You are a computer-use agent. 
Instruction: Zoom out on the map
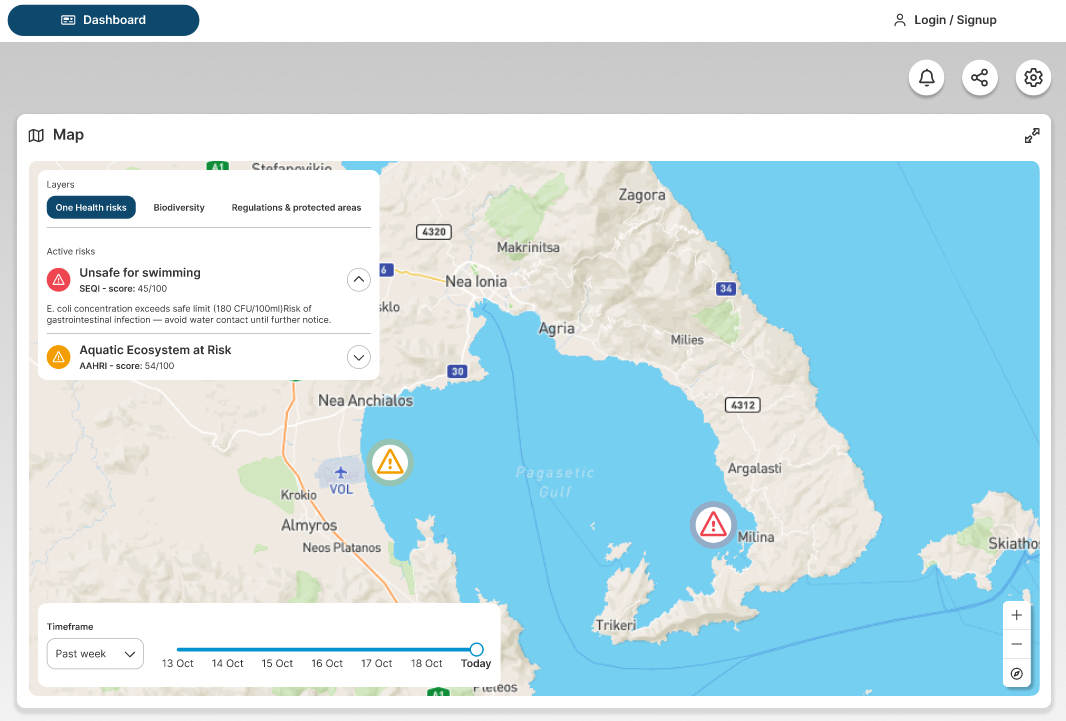[1016, 644]
